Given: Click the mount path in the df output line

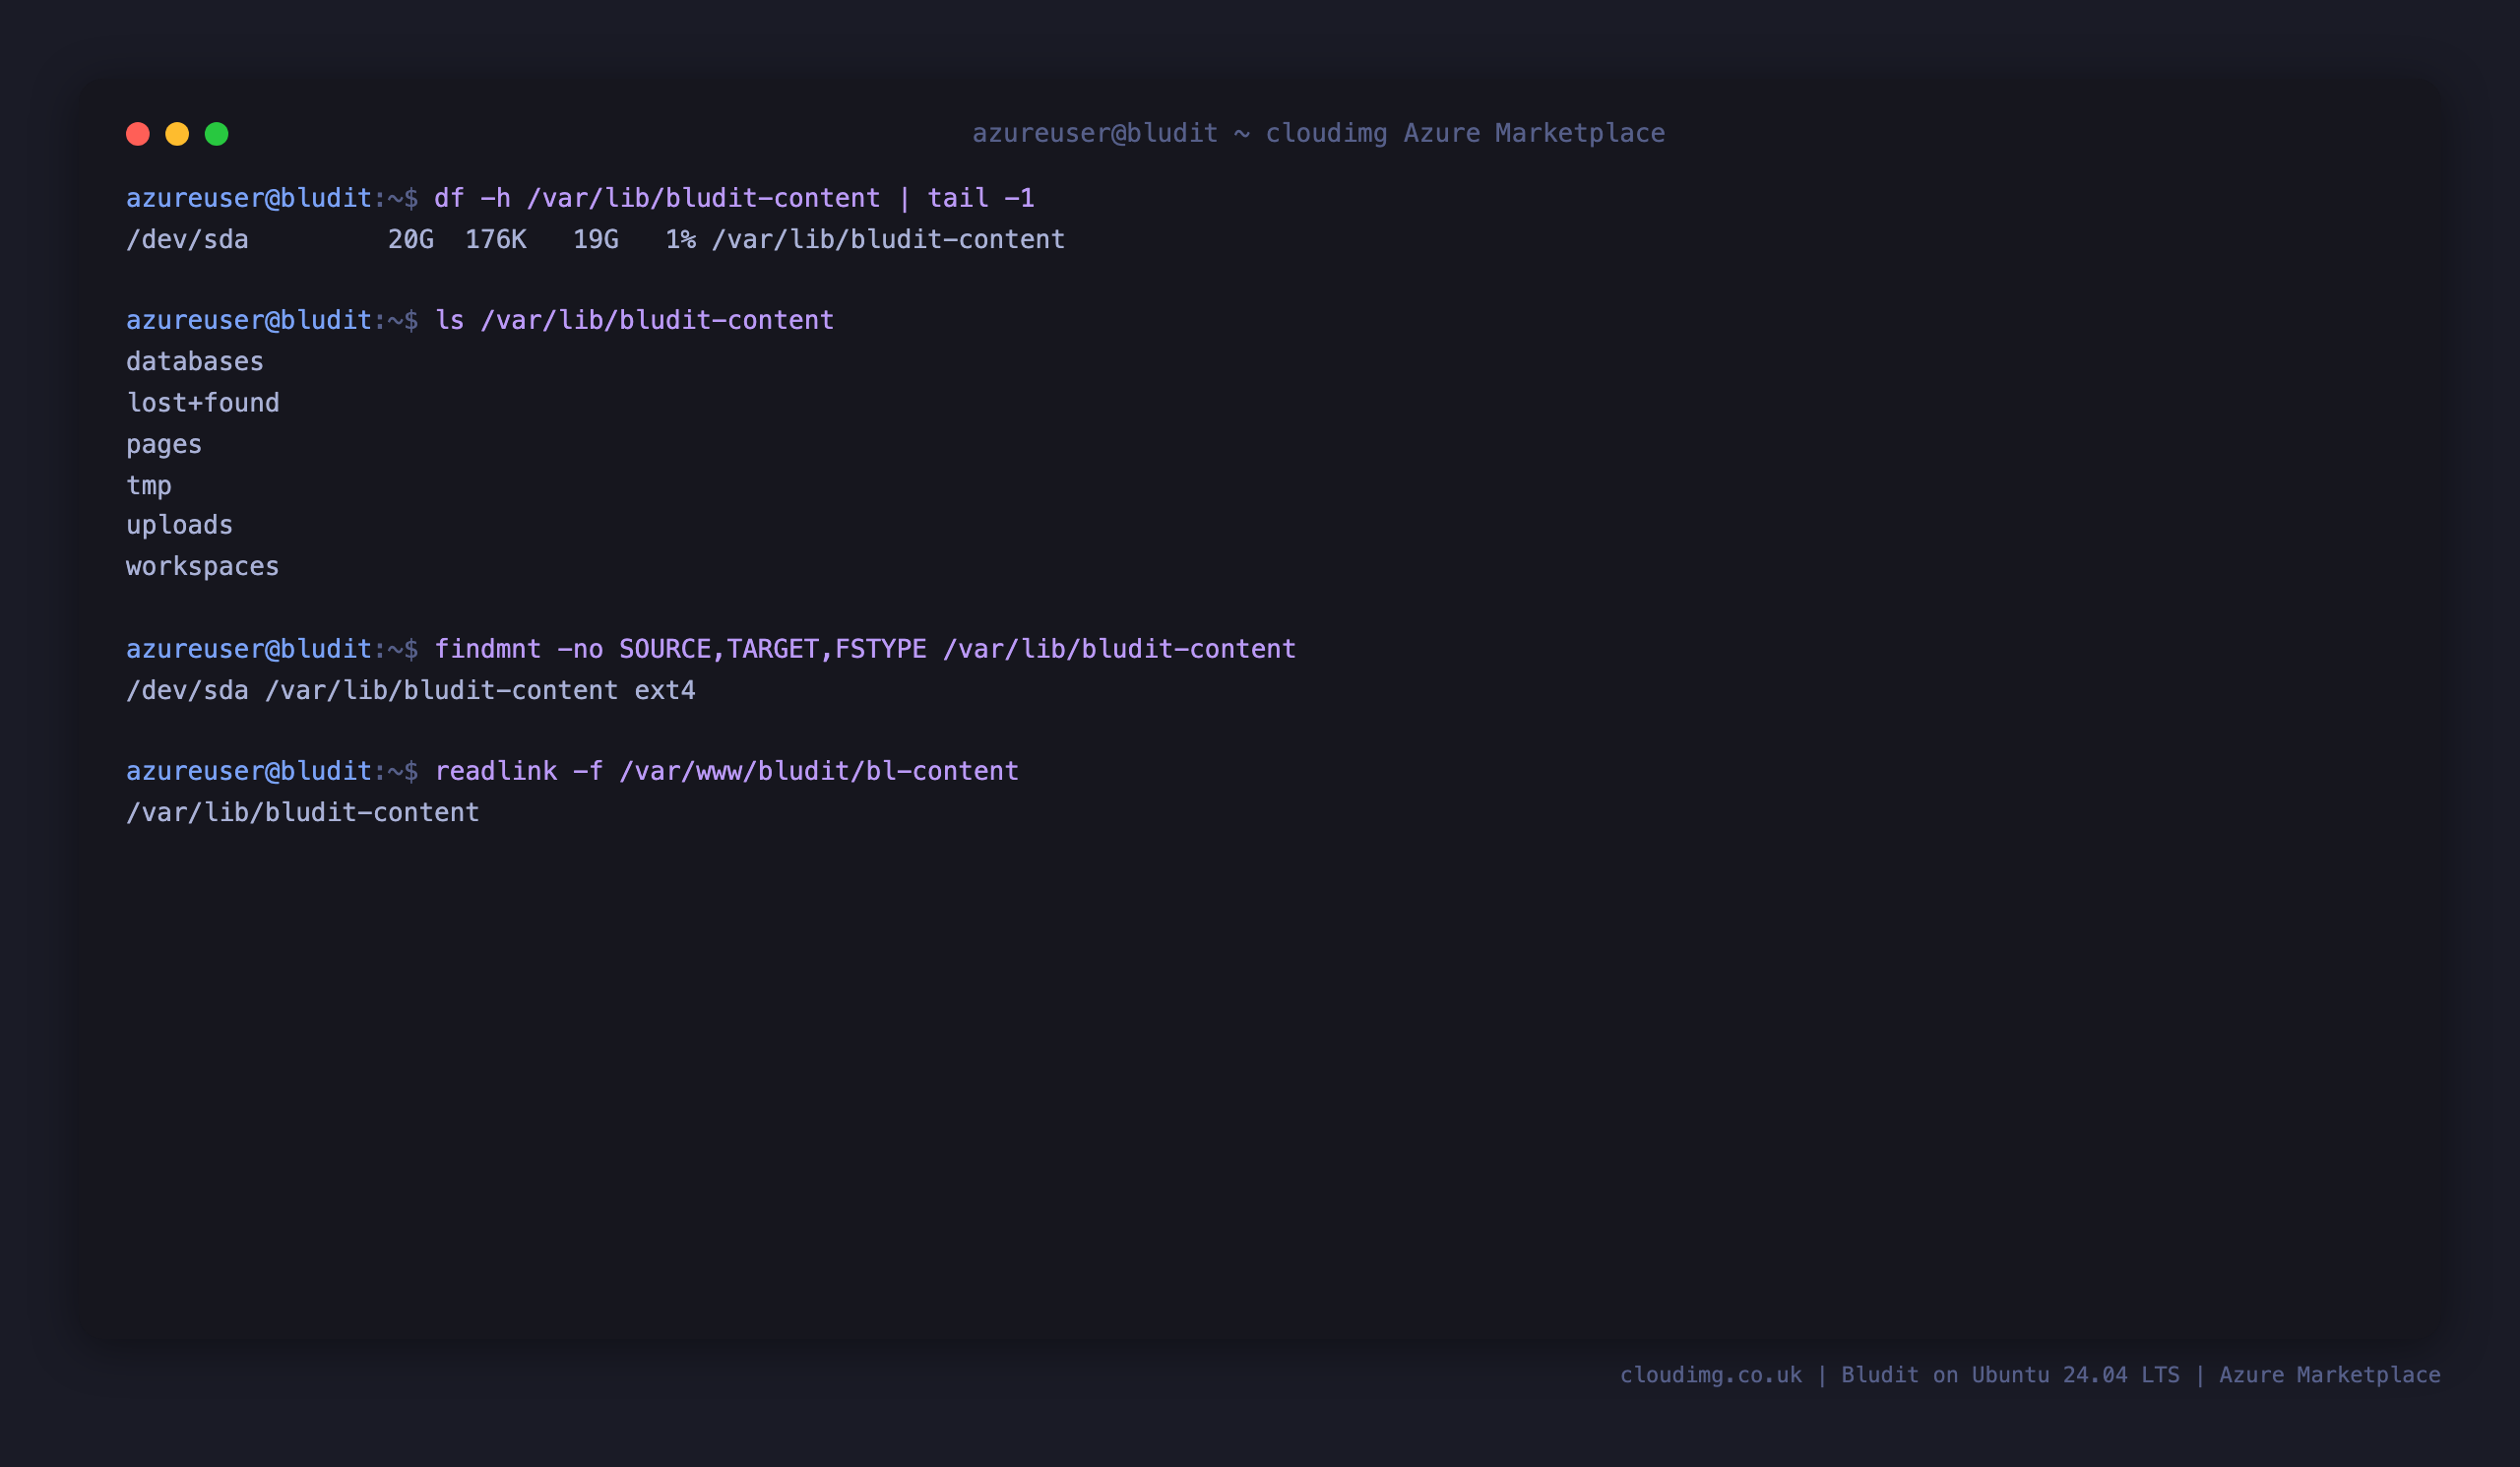Looking at the screenshot, I should pos(889,240).
